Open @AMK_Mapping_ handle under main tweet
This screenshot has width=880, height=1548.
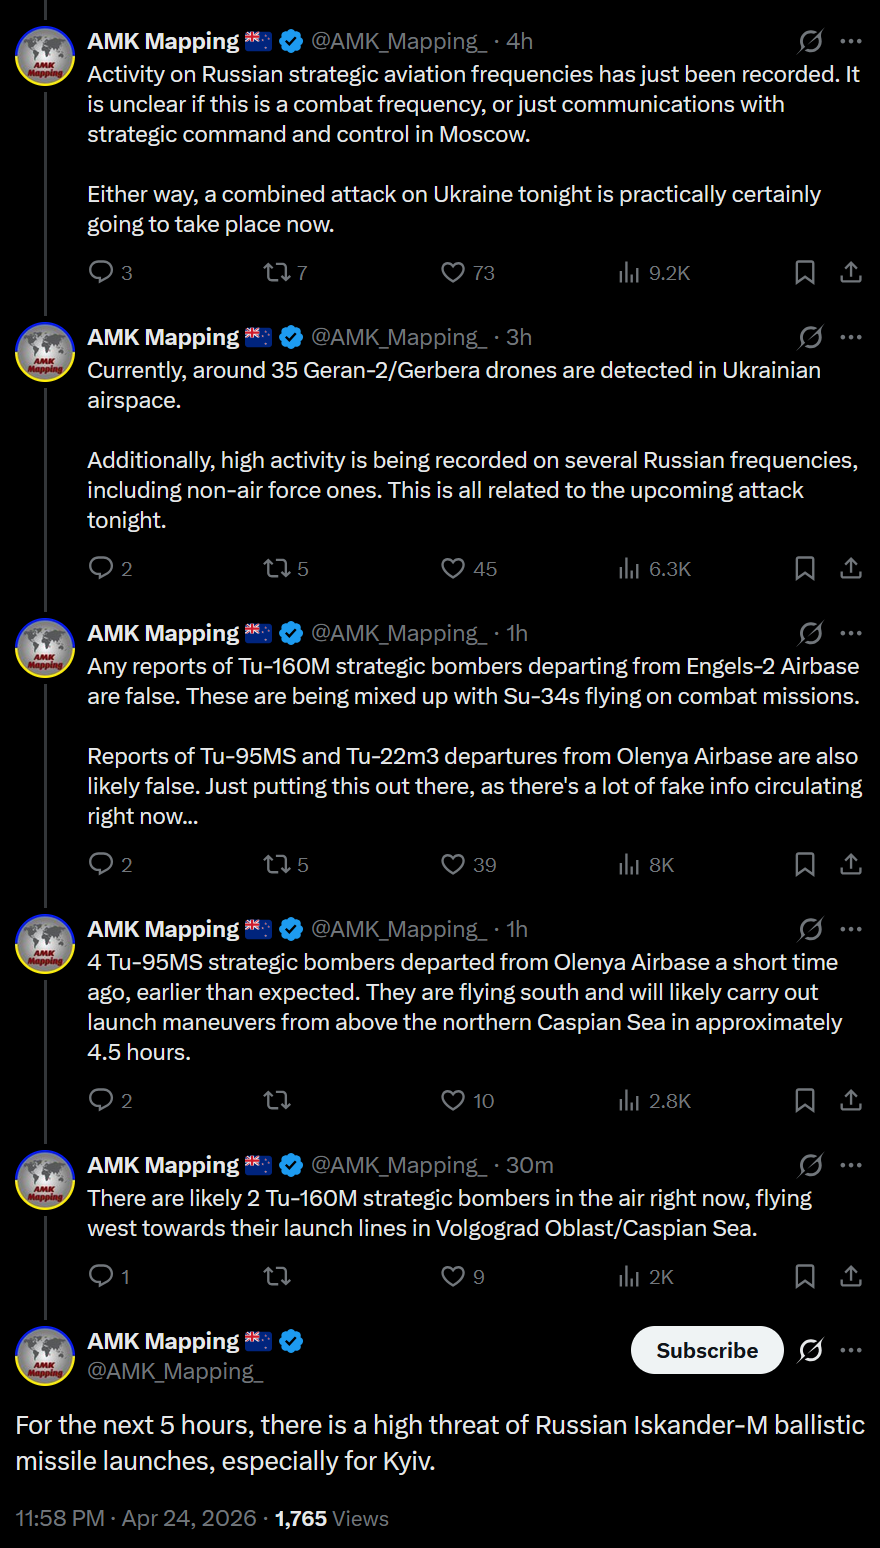[x=175, y=1371]
